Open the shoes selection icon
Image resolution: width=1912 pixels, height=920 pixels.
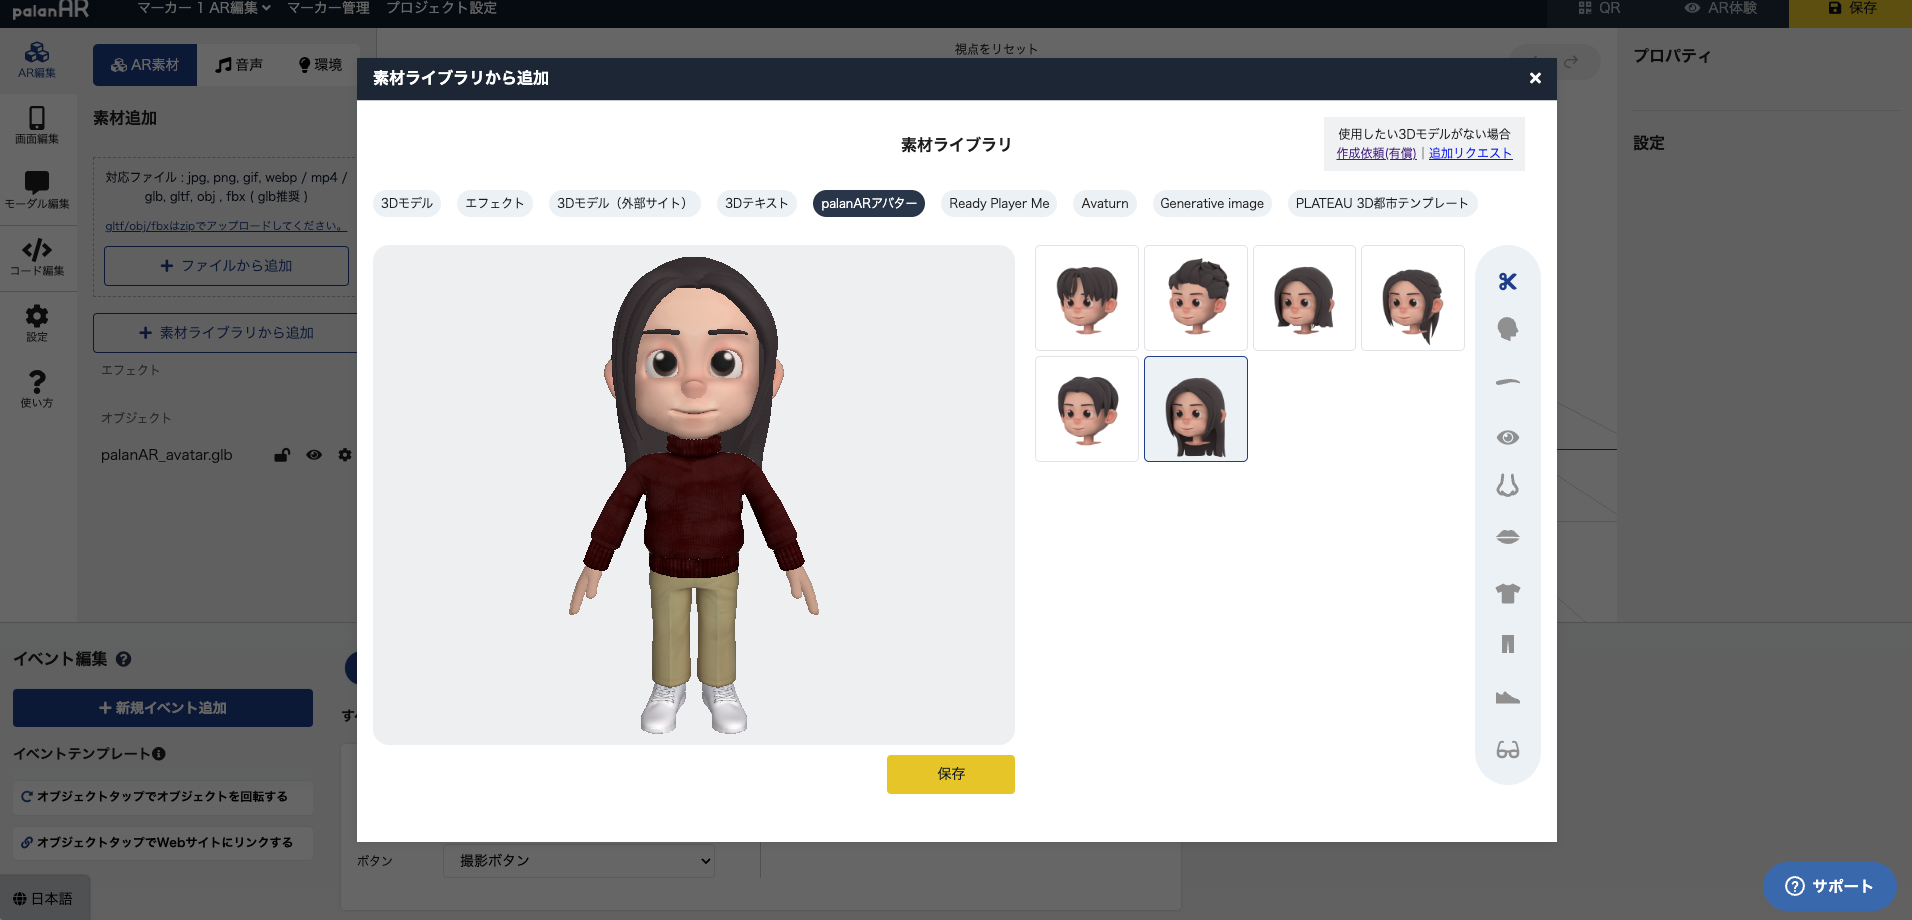coord(1507,697)
